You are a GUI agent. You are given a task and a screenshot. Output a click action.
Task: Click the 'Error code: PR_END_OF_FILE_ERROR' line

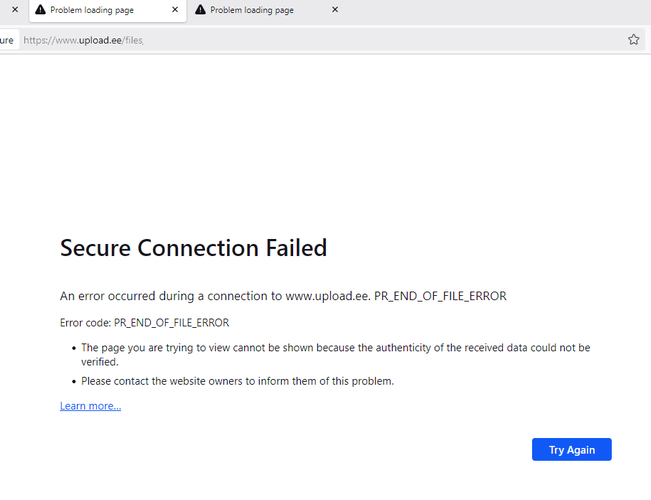point(144,323)
